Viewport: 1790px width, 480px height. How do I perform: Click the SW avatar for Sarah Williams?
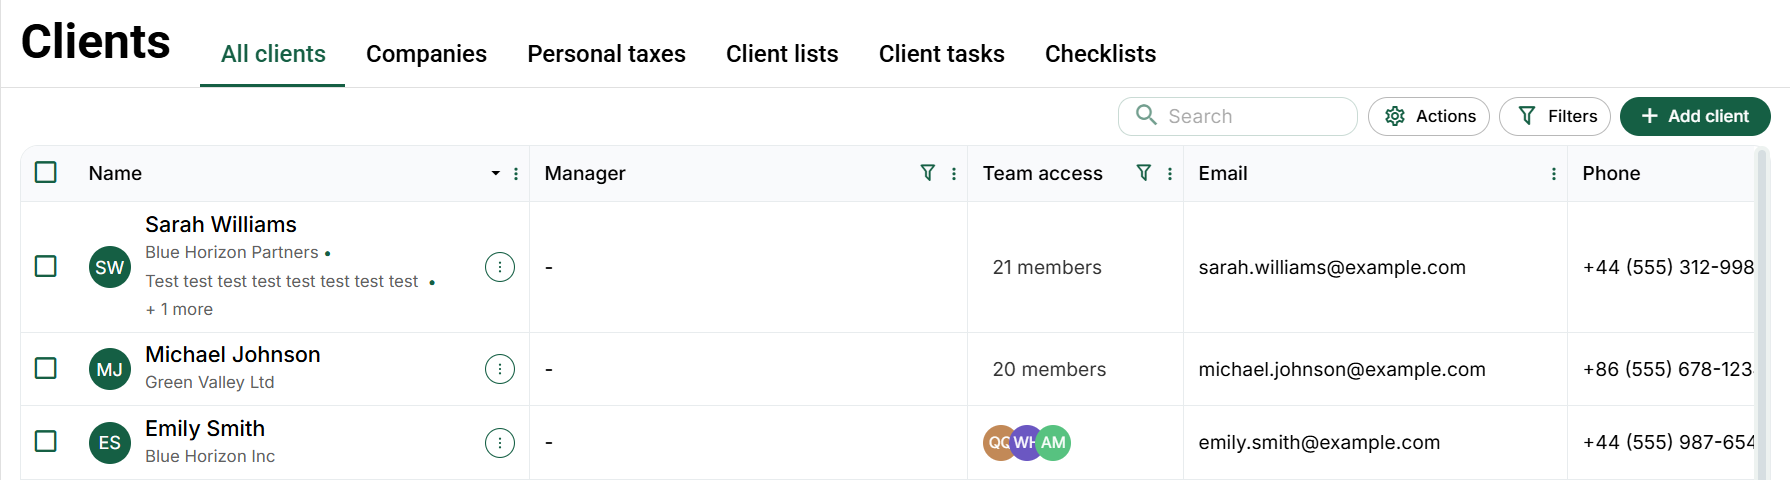pos(110,267)
